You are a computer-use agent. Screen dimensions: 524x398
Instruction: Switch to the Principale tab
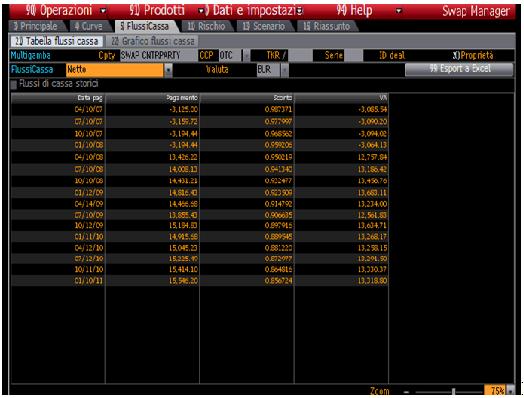point(36,26)
